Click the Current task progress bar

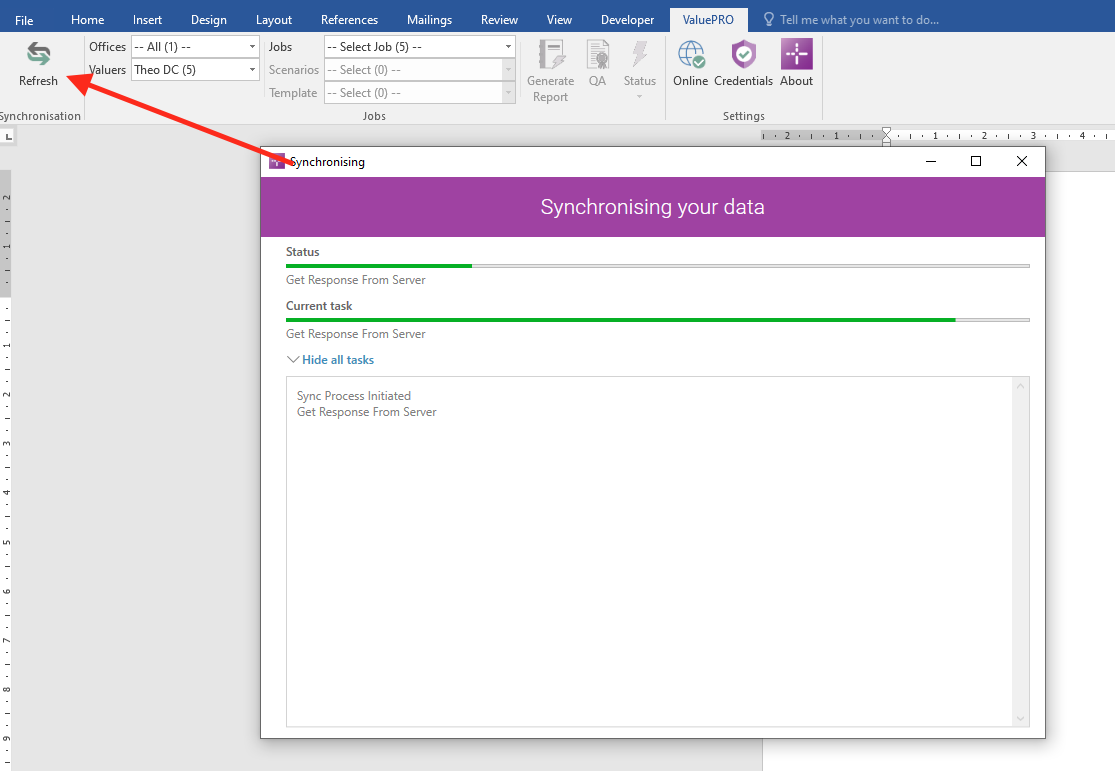pyautogui.click(x=658, y=320)
